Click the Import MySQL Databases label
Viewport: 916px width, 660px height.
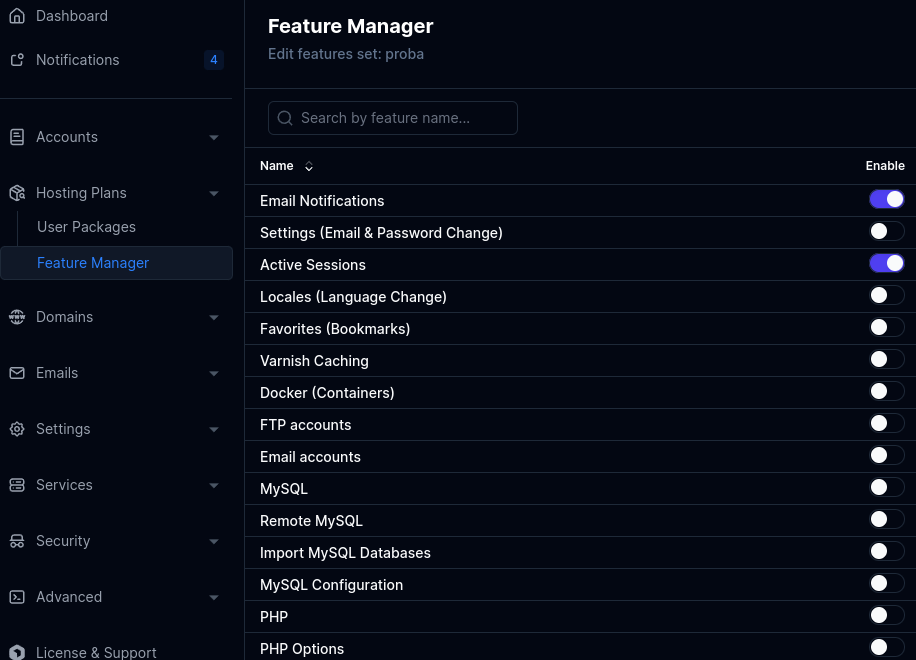tap(345, 553)
